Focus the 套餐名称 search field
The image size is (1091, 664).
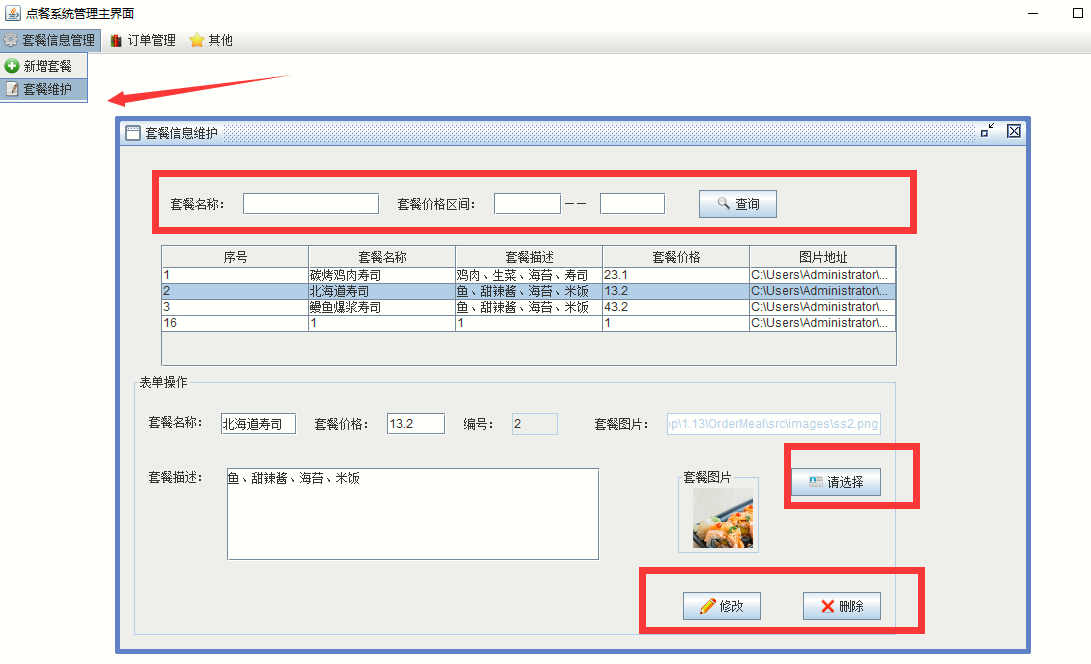tap(311, 204)
